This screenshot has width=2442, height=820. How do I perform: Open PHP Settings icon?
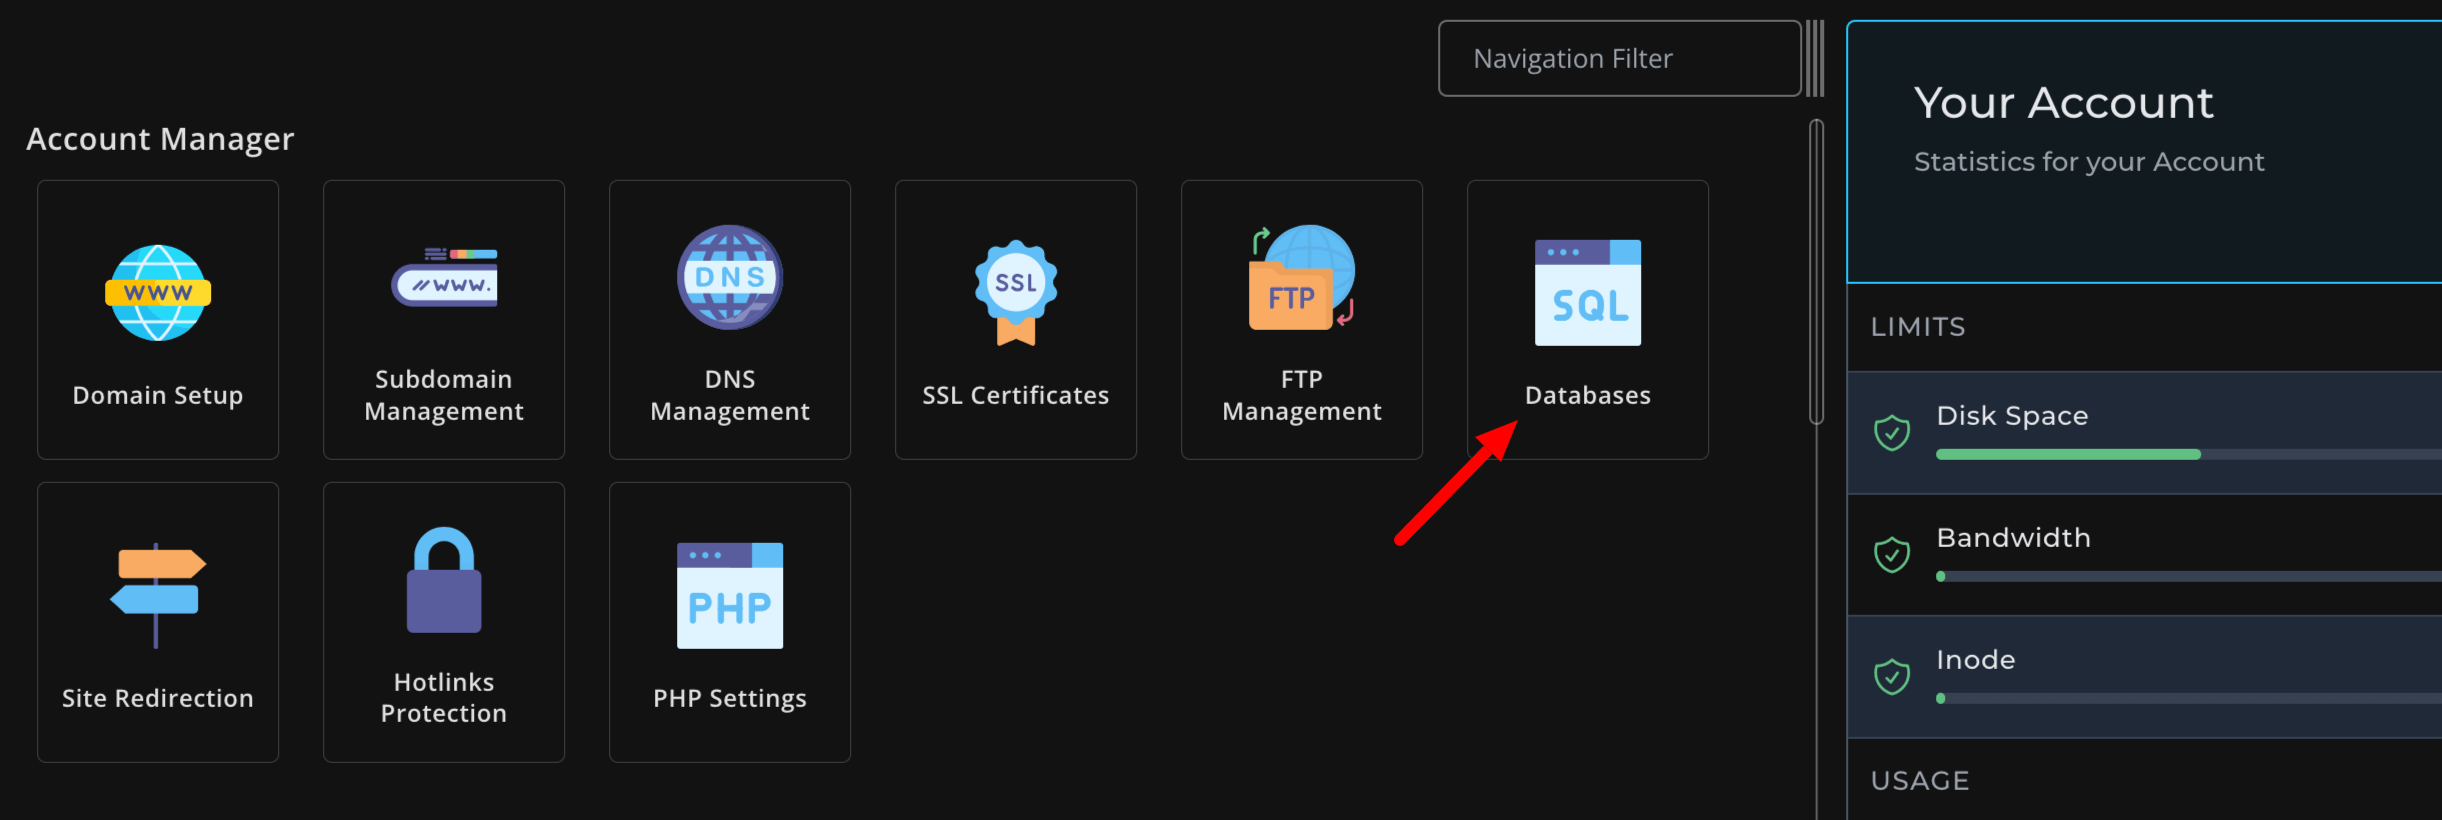click(x=730, y=596)
